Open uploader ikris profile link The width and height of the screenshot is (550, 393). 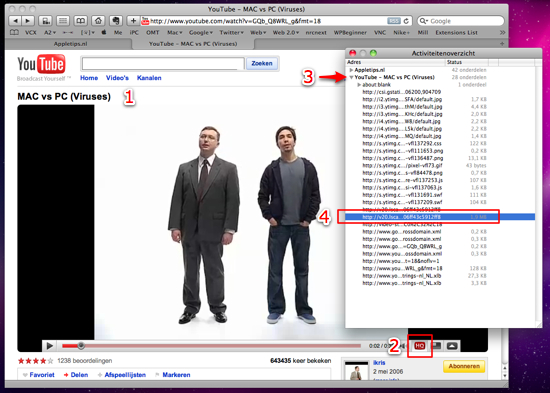379,363
